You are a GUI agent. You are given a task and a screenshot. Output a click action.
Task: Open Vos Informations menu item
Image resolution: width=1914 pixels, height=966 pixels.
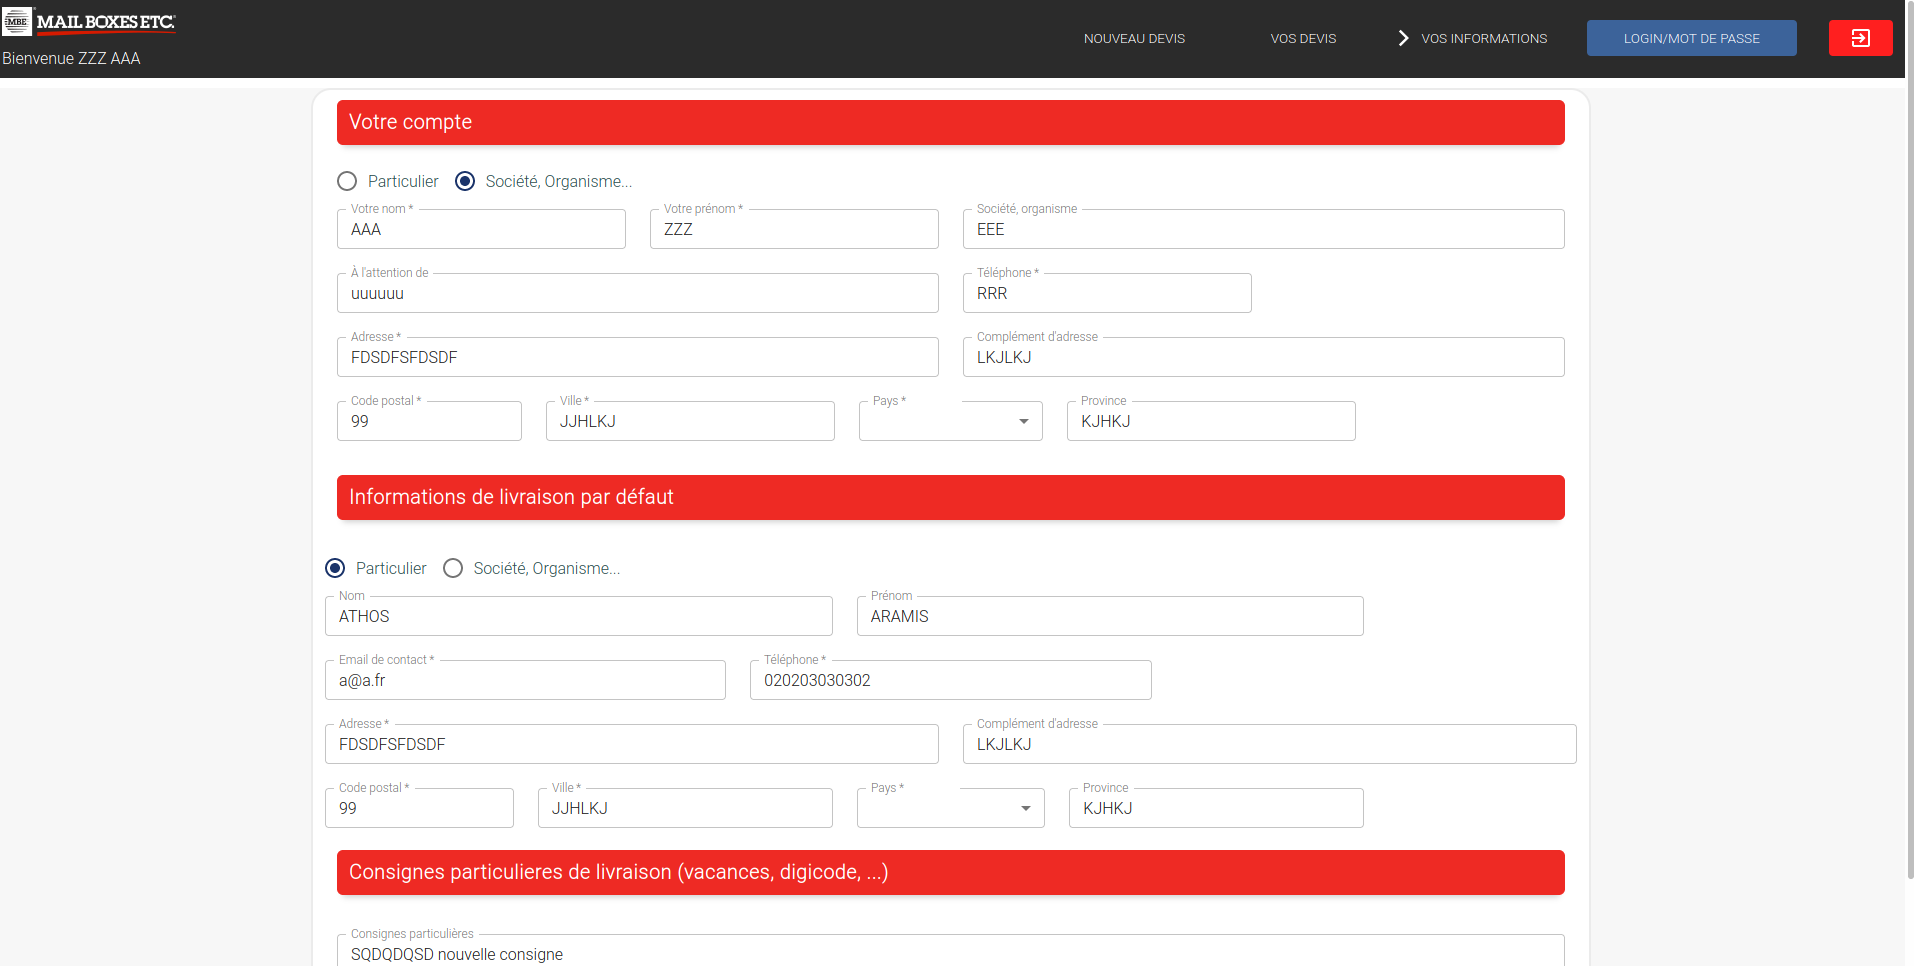pos(1484,38)
